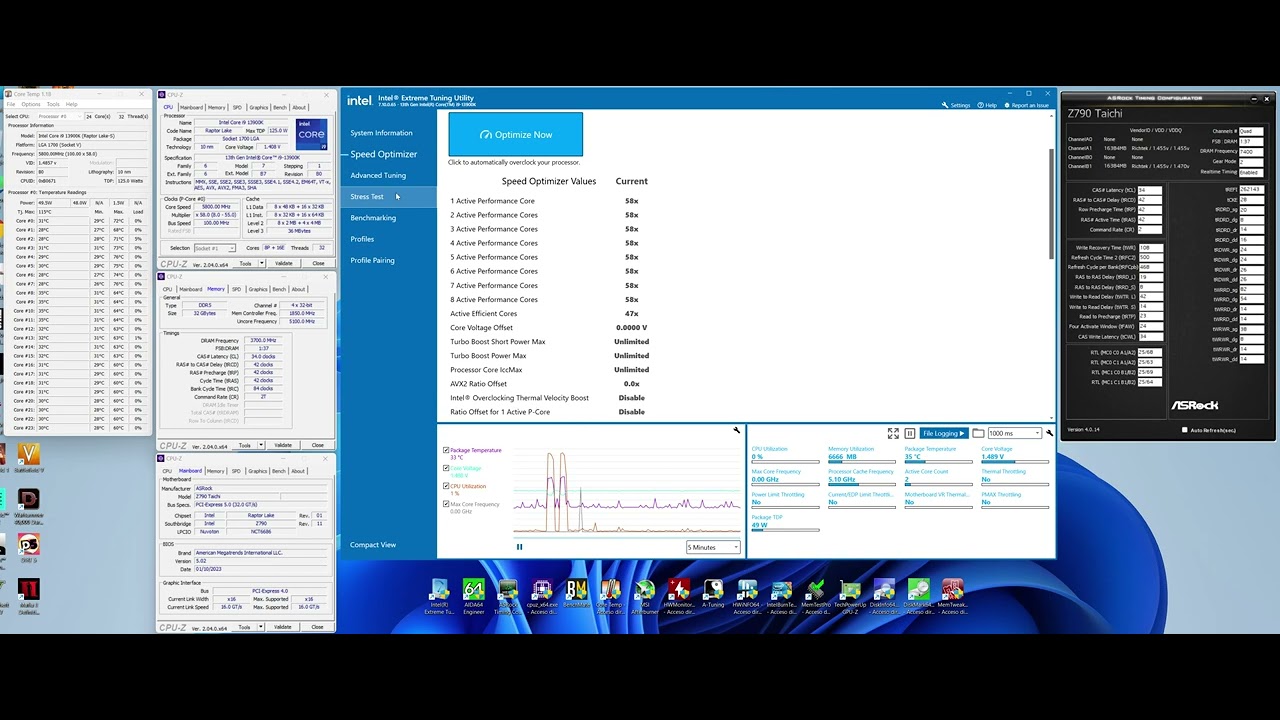Toggle the Package Temperature graph checkbox
Screen dimensions: 1280x720
pos(446,450)
